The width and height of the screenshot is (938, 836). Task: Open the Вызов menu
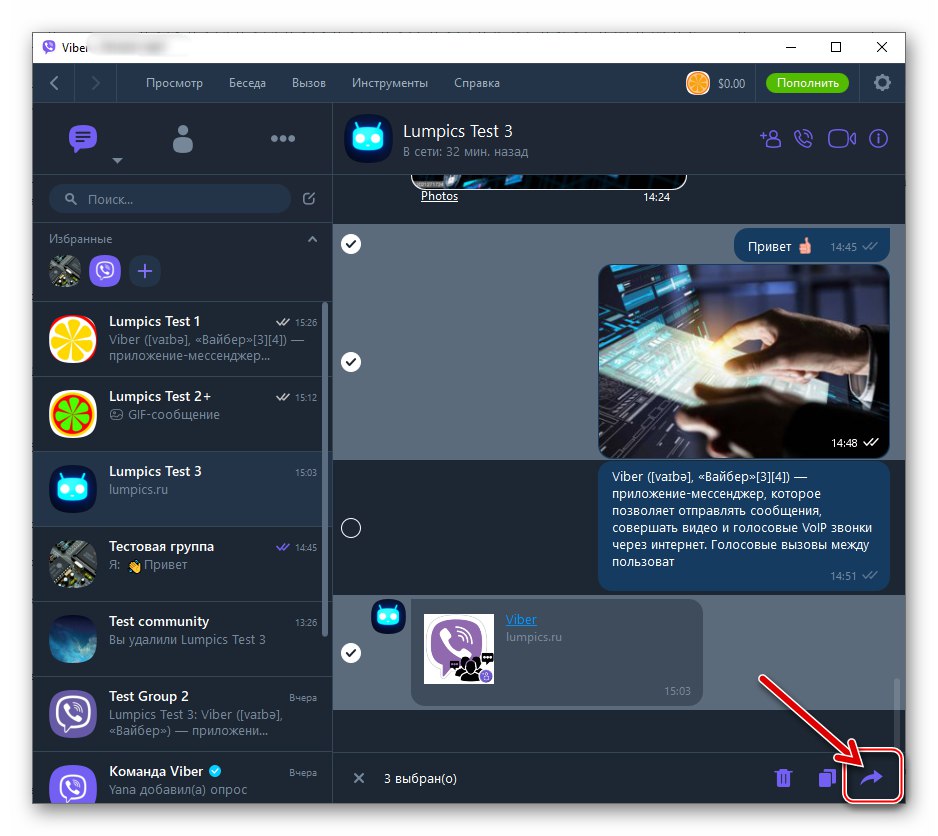coord(309,83)
